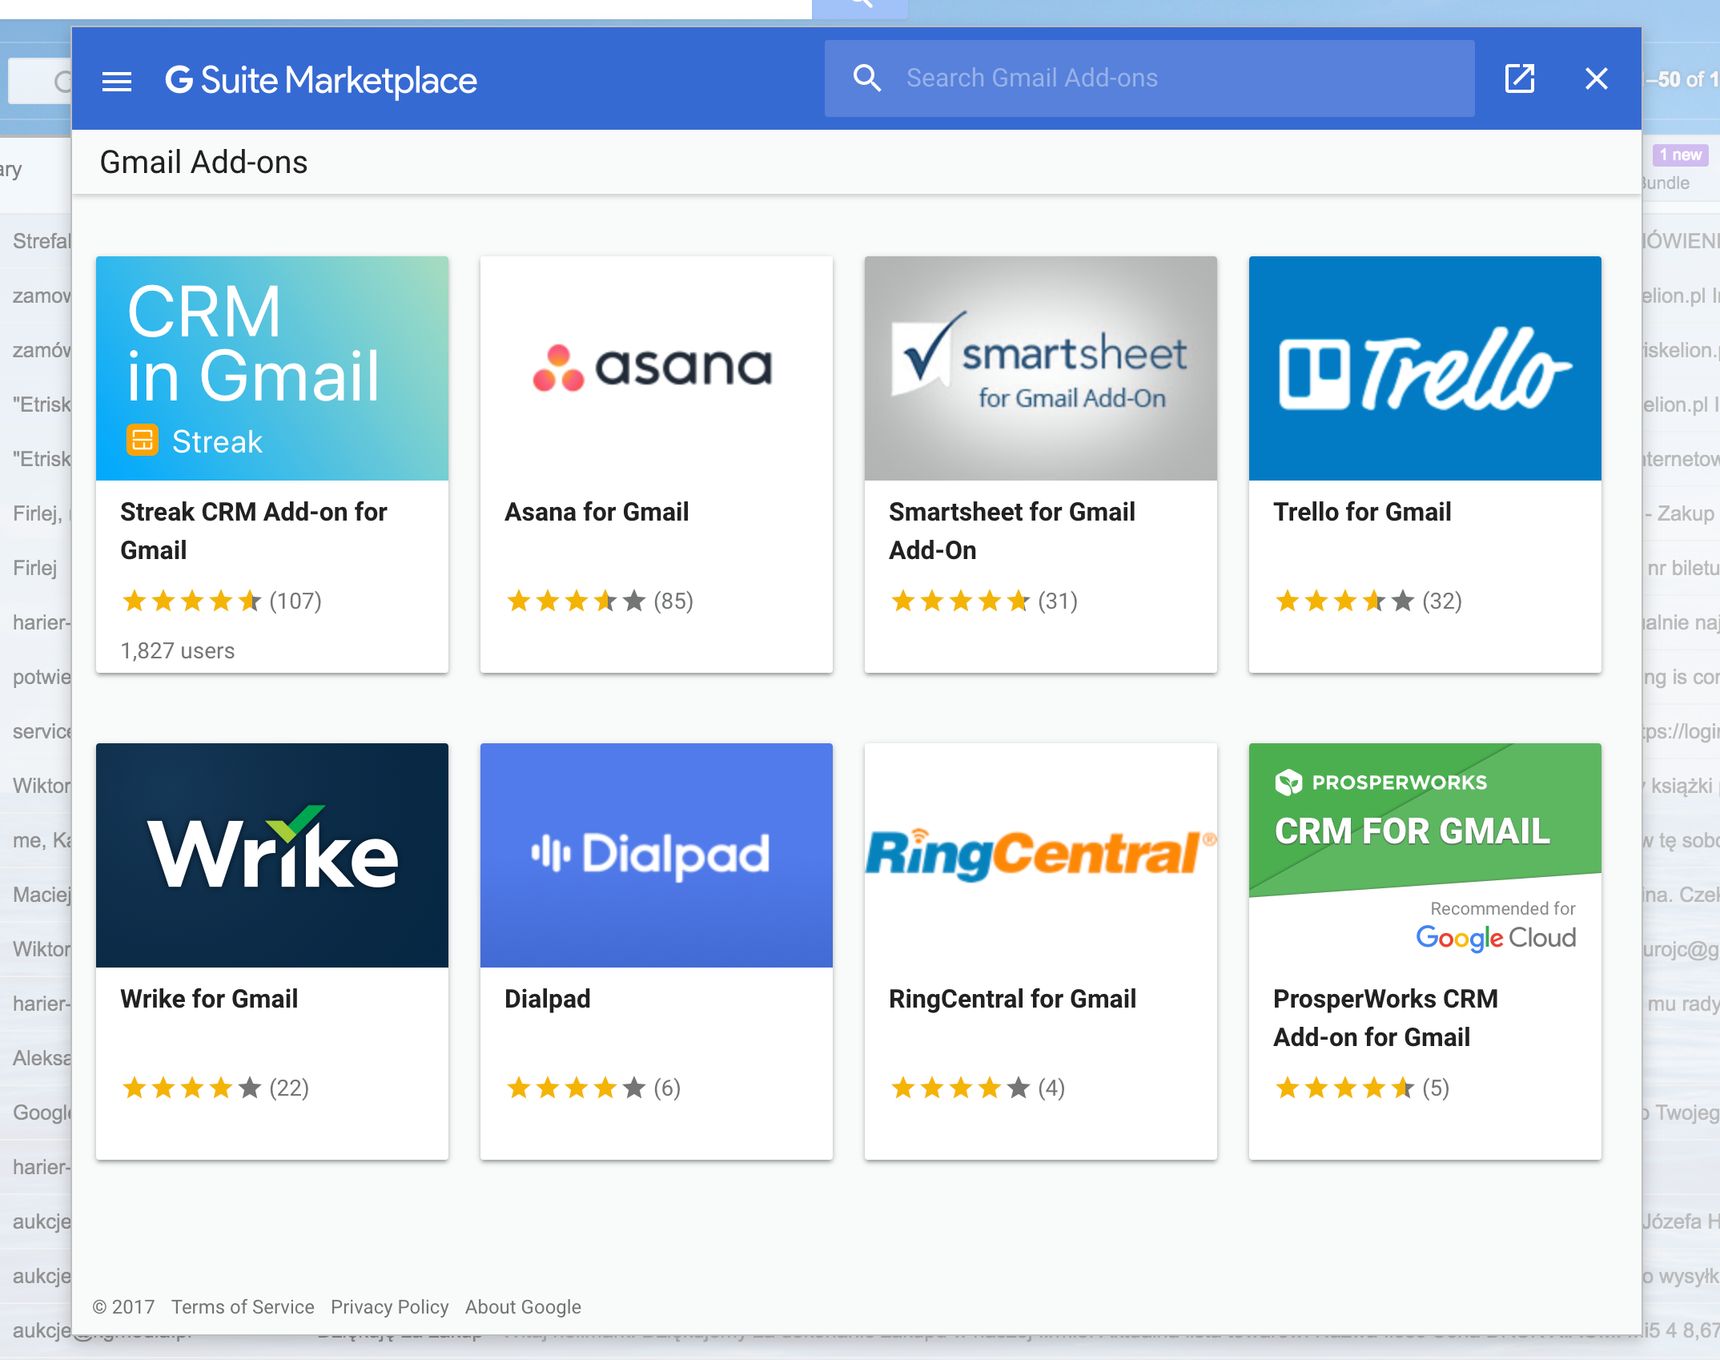
Task: Open the Smartsheet for Gmail Add-On image
Action: coord(1040,368)
